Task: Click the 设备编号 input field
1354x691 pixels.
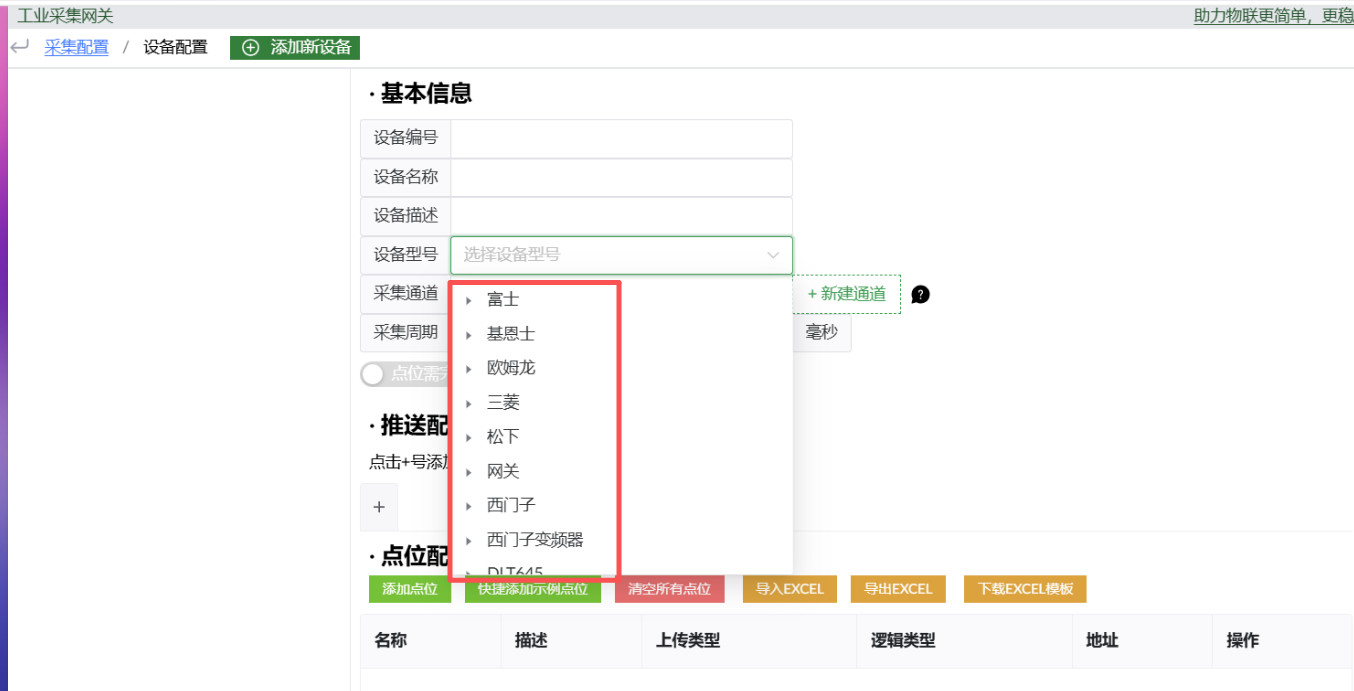Action: coord(621,138)
